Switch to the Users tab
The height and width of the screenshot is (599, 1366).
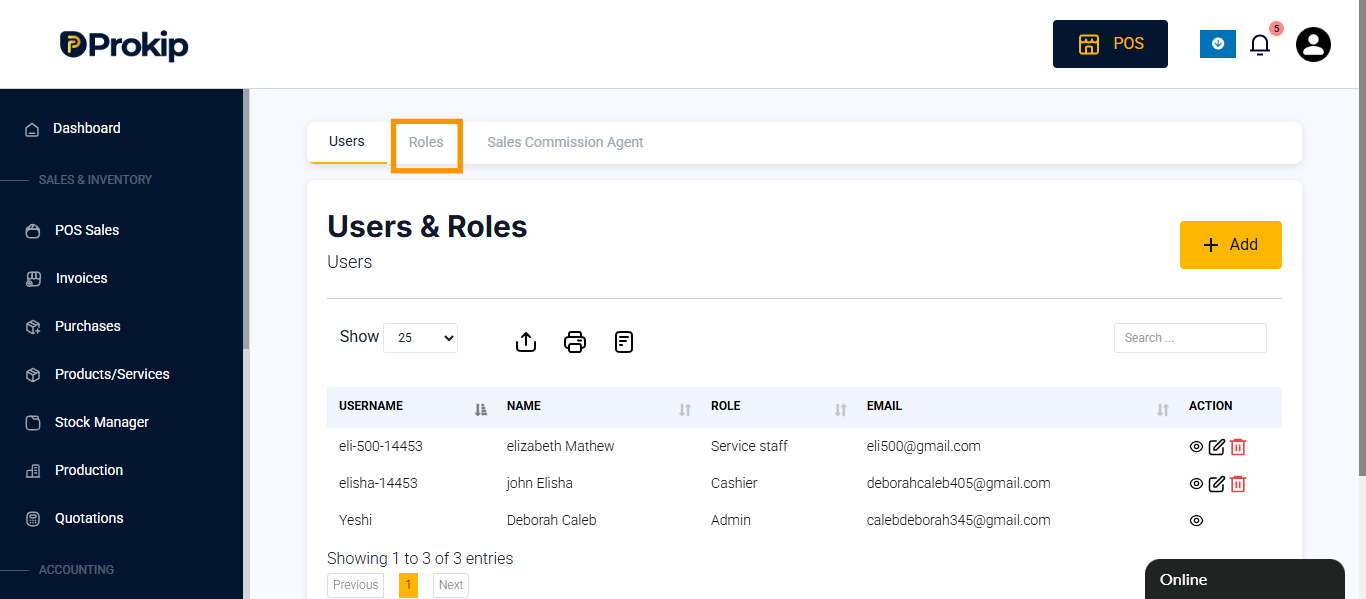point(347,142)
